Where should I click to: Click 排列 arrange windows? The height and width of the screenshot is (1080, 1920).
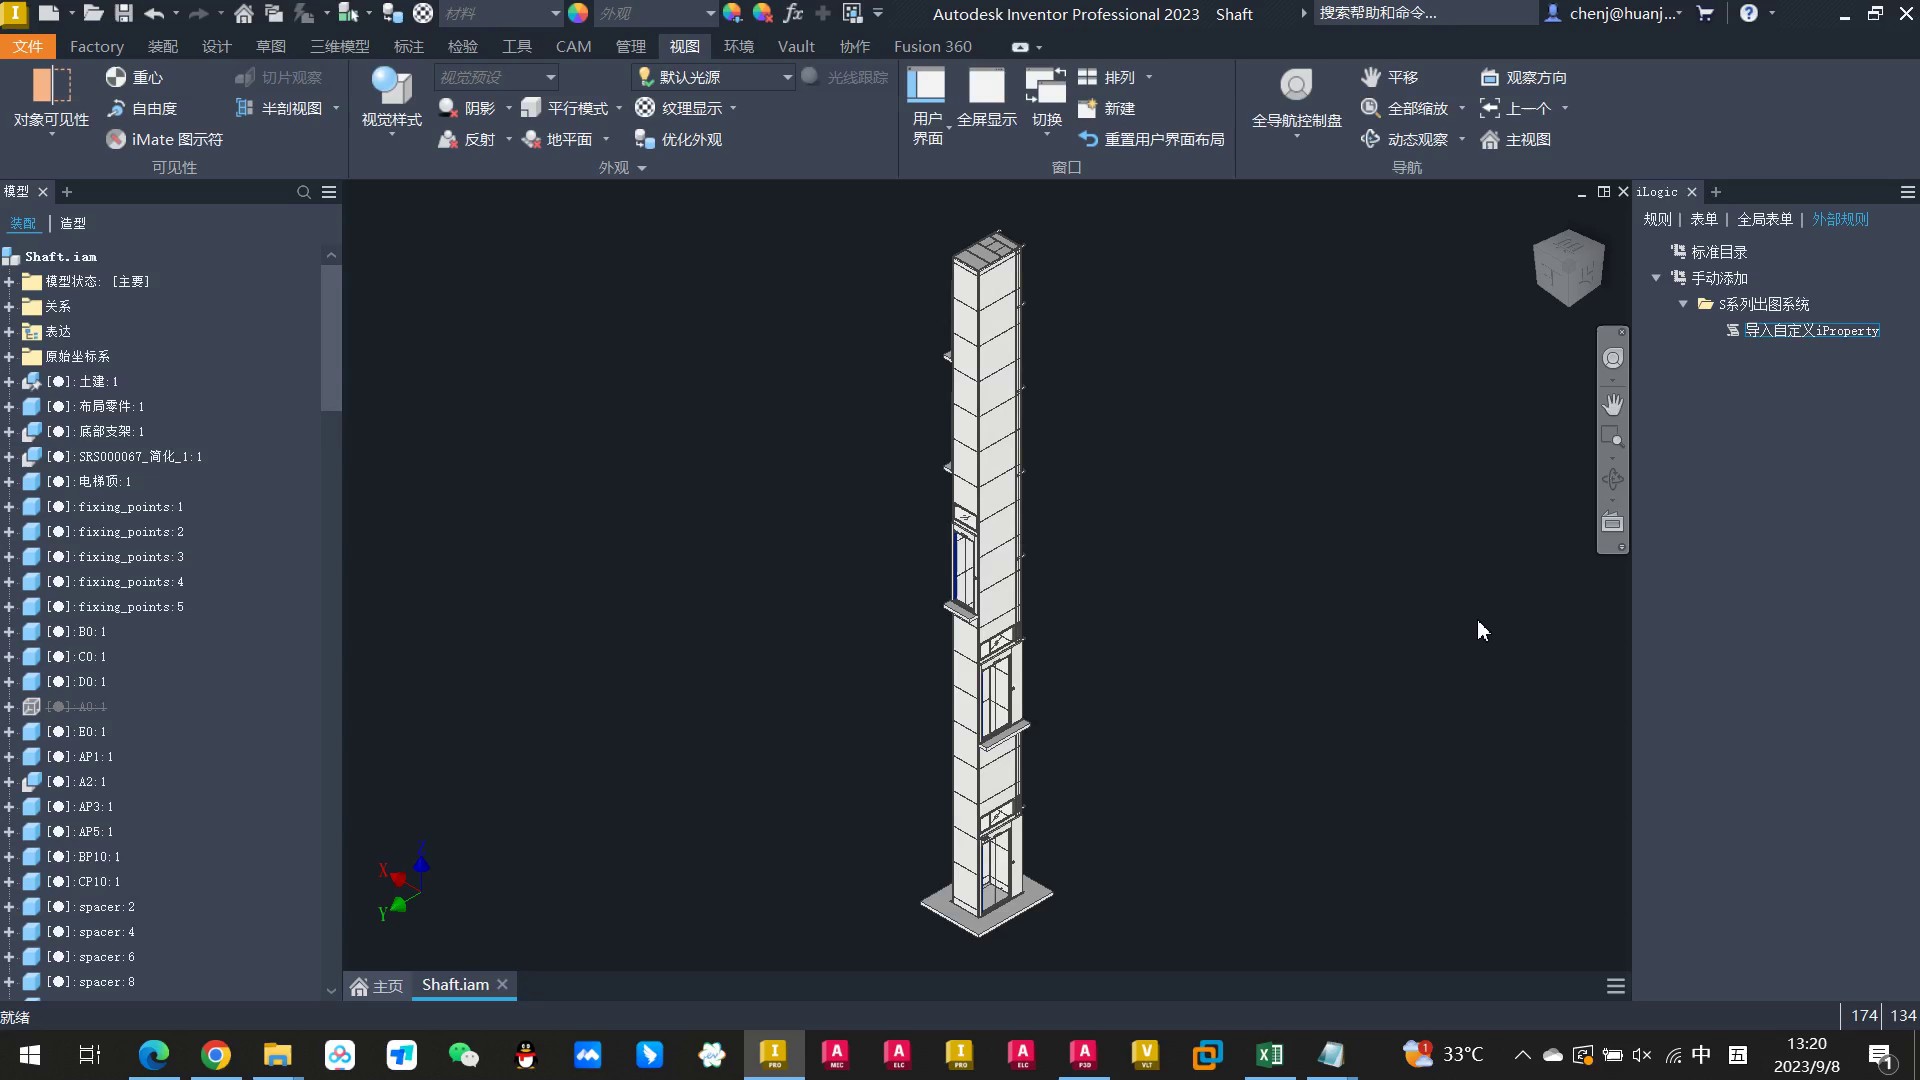(x=1108, y=77)
